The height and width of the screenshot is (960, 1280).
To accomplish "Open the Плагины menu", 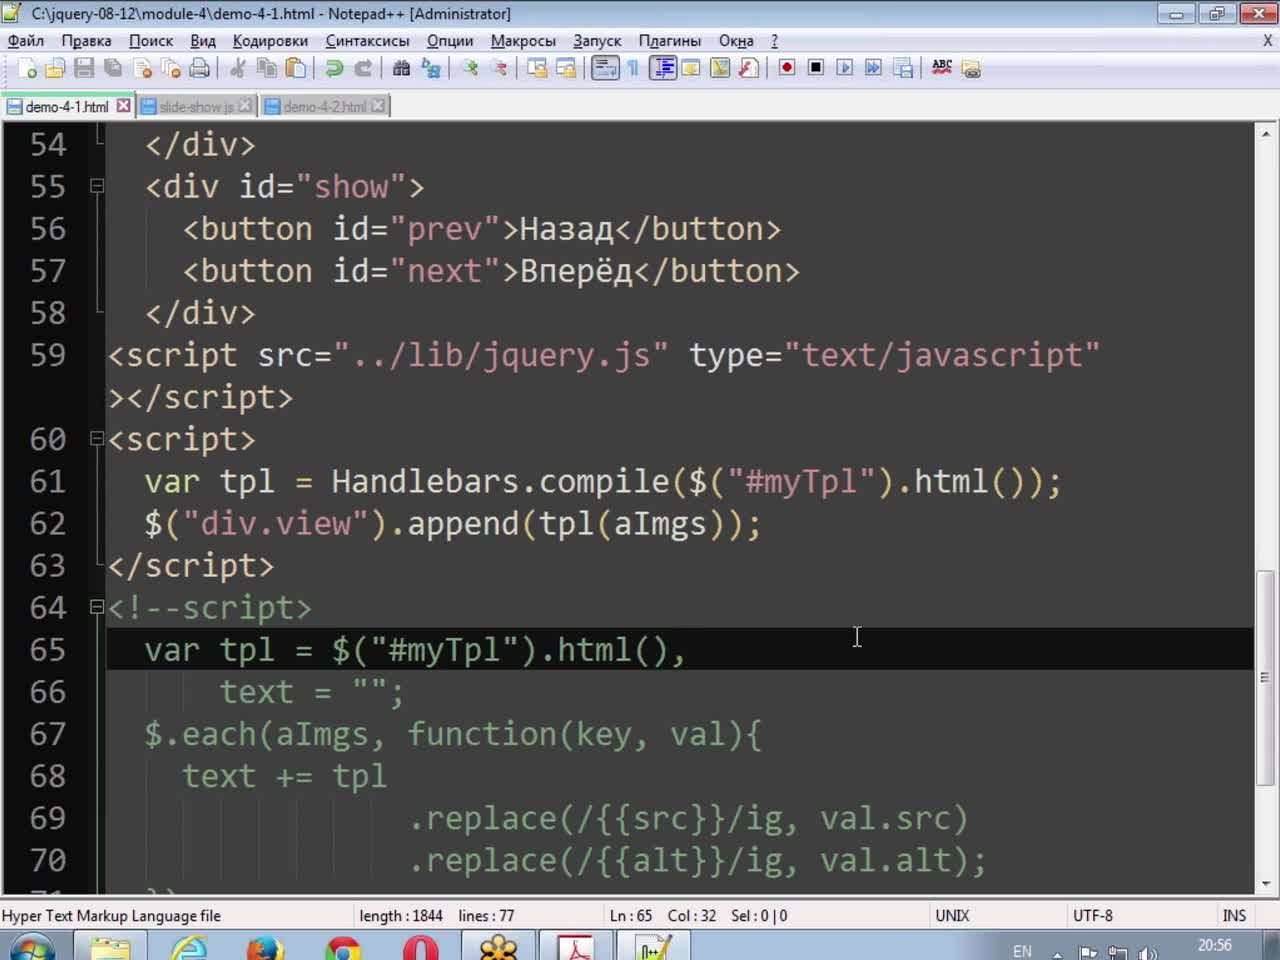I will pos(670,41).
